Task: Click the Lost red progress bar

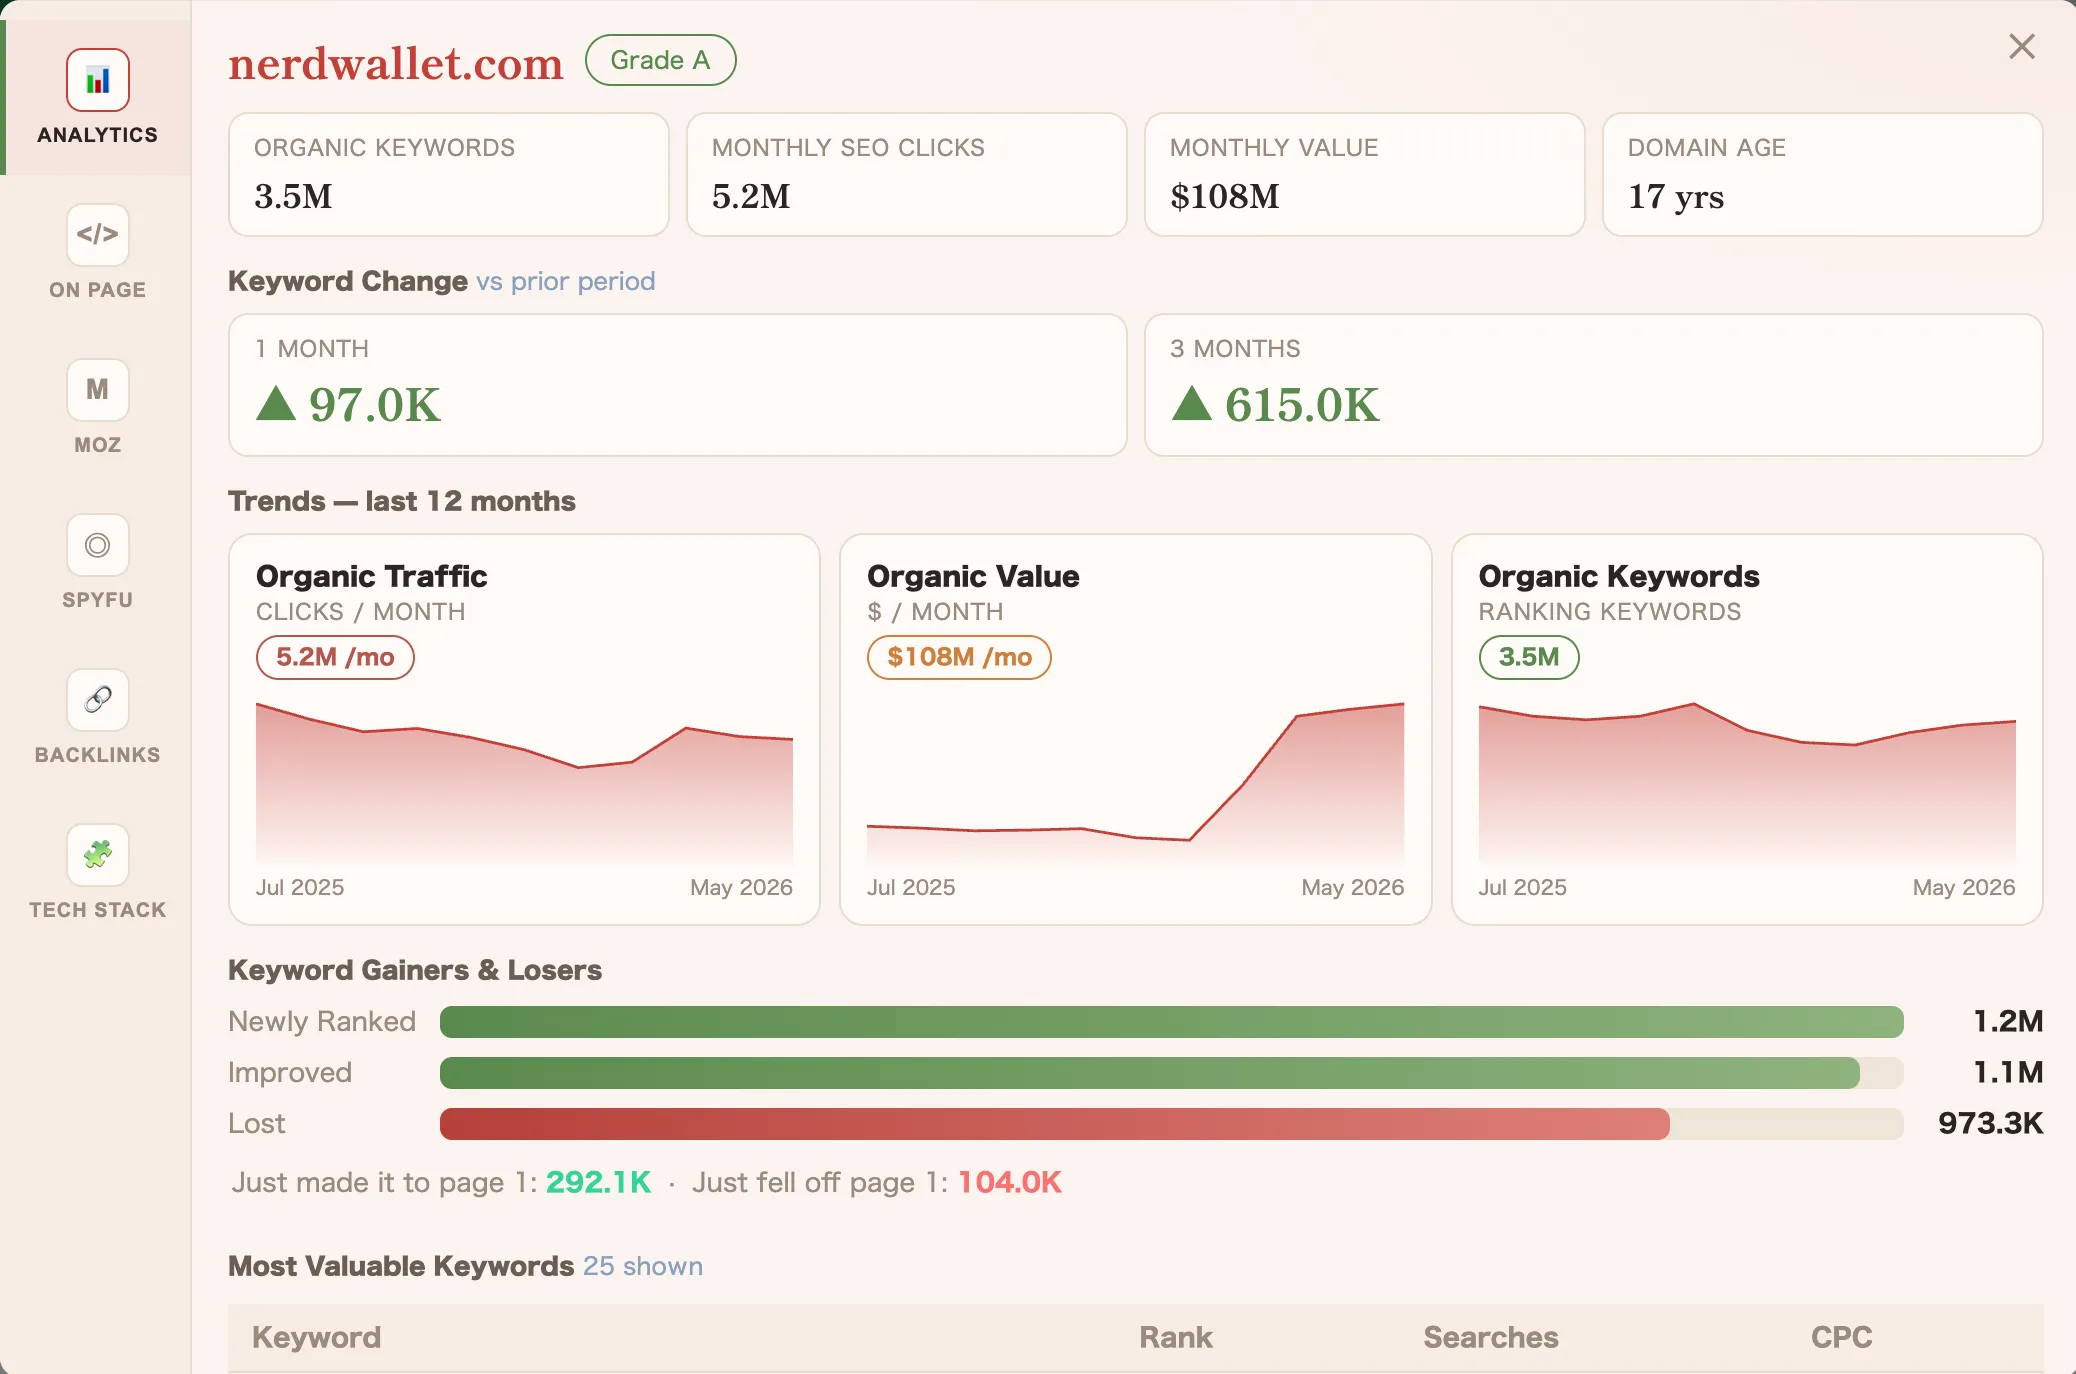Action: coord(1055,1124)
